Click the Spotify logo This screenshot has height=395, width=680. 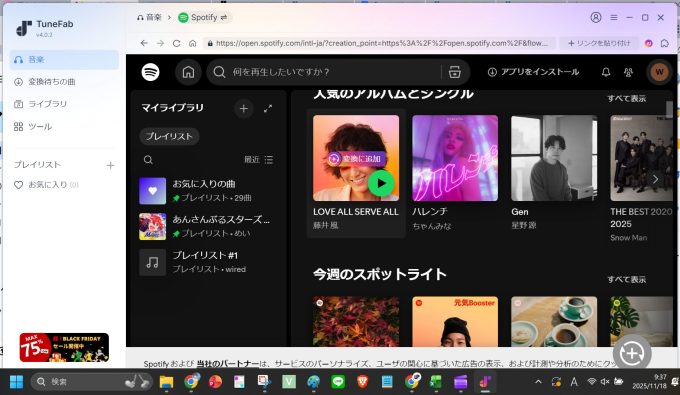pos(150,72)
